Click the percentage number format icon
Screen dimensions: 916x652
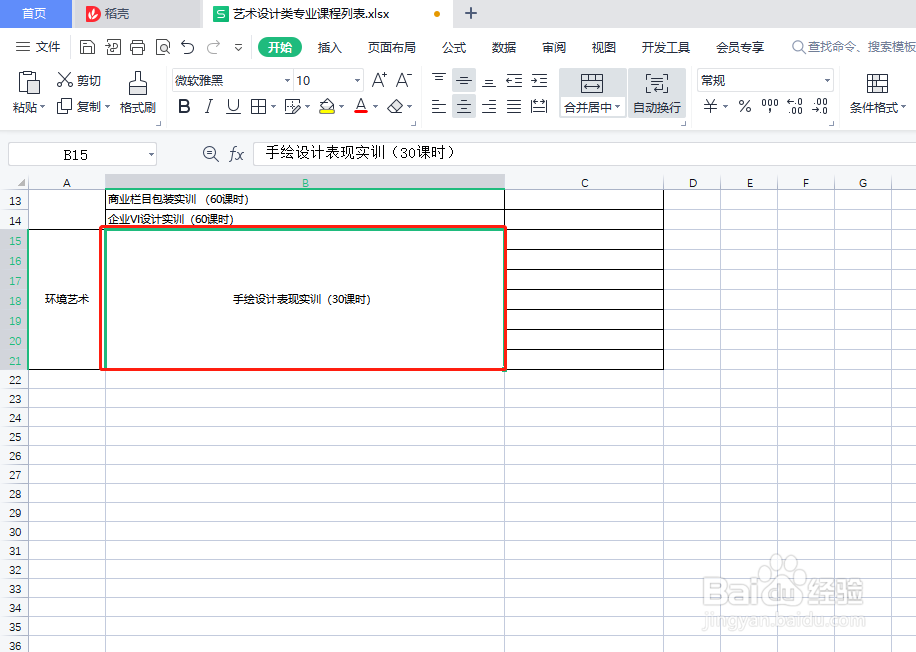(x=745, y=107)
